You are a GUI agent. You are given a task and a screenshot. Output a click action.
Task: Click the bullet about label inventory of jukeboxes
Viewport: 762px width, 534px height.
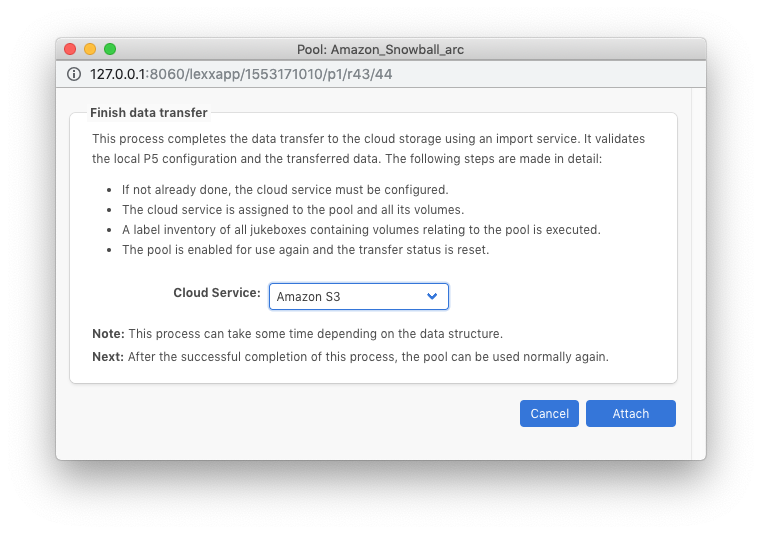(361, 229)
